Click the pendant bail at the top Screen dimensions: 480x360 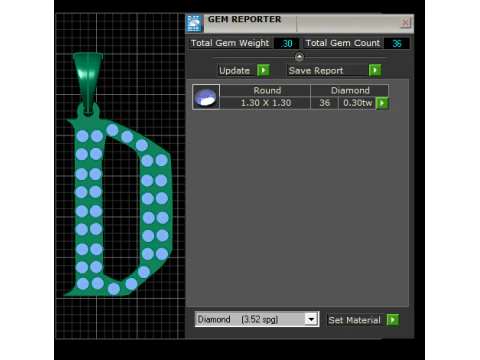(88, 82)
